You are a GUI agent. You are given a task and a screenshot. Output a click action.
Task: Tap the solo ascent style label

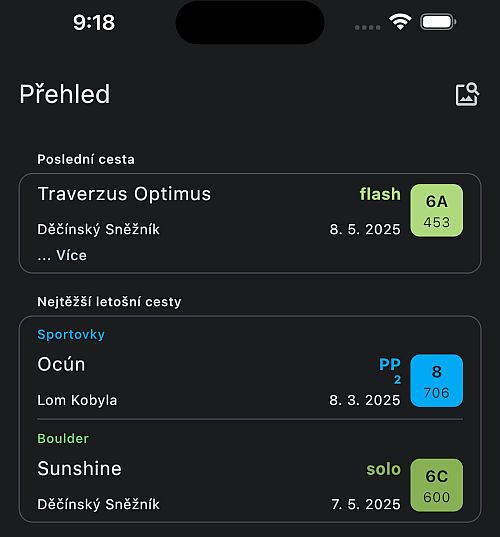[384, 469]
